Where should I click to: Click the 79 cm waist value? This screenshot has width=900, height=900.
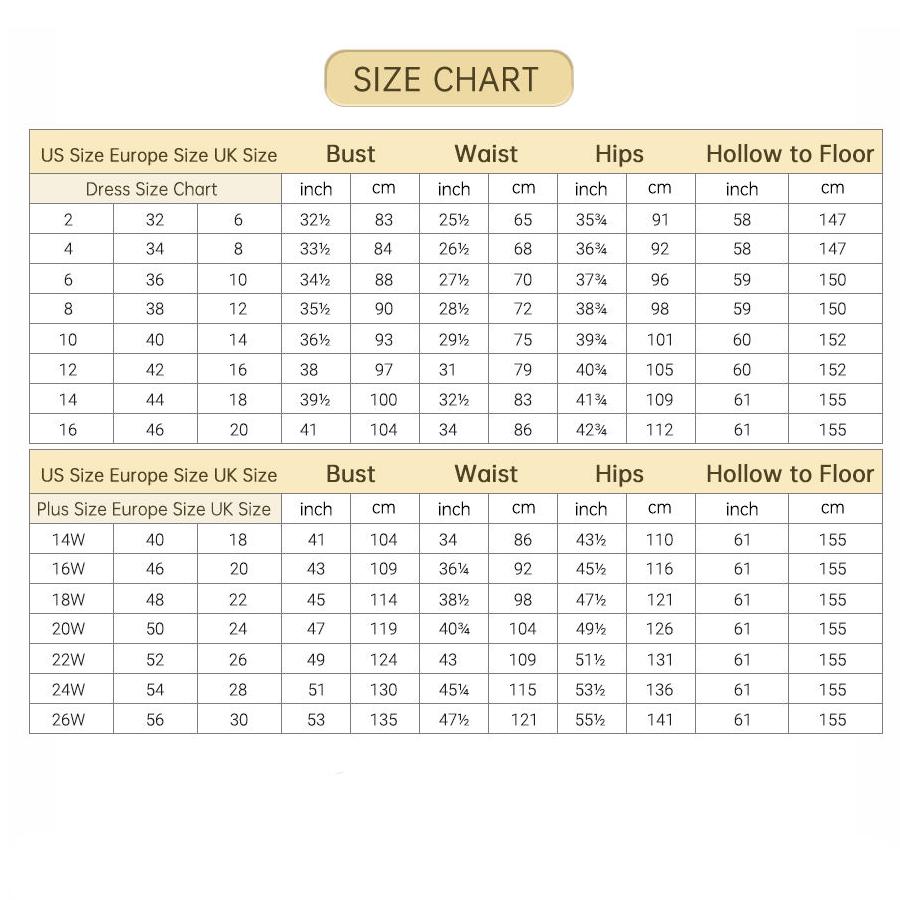click(523, 370)
